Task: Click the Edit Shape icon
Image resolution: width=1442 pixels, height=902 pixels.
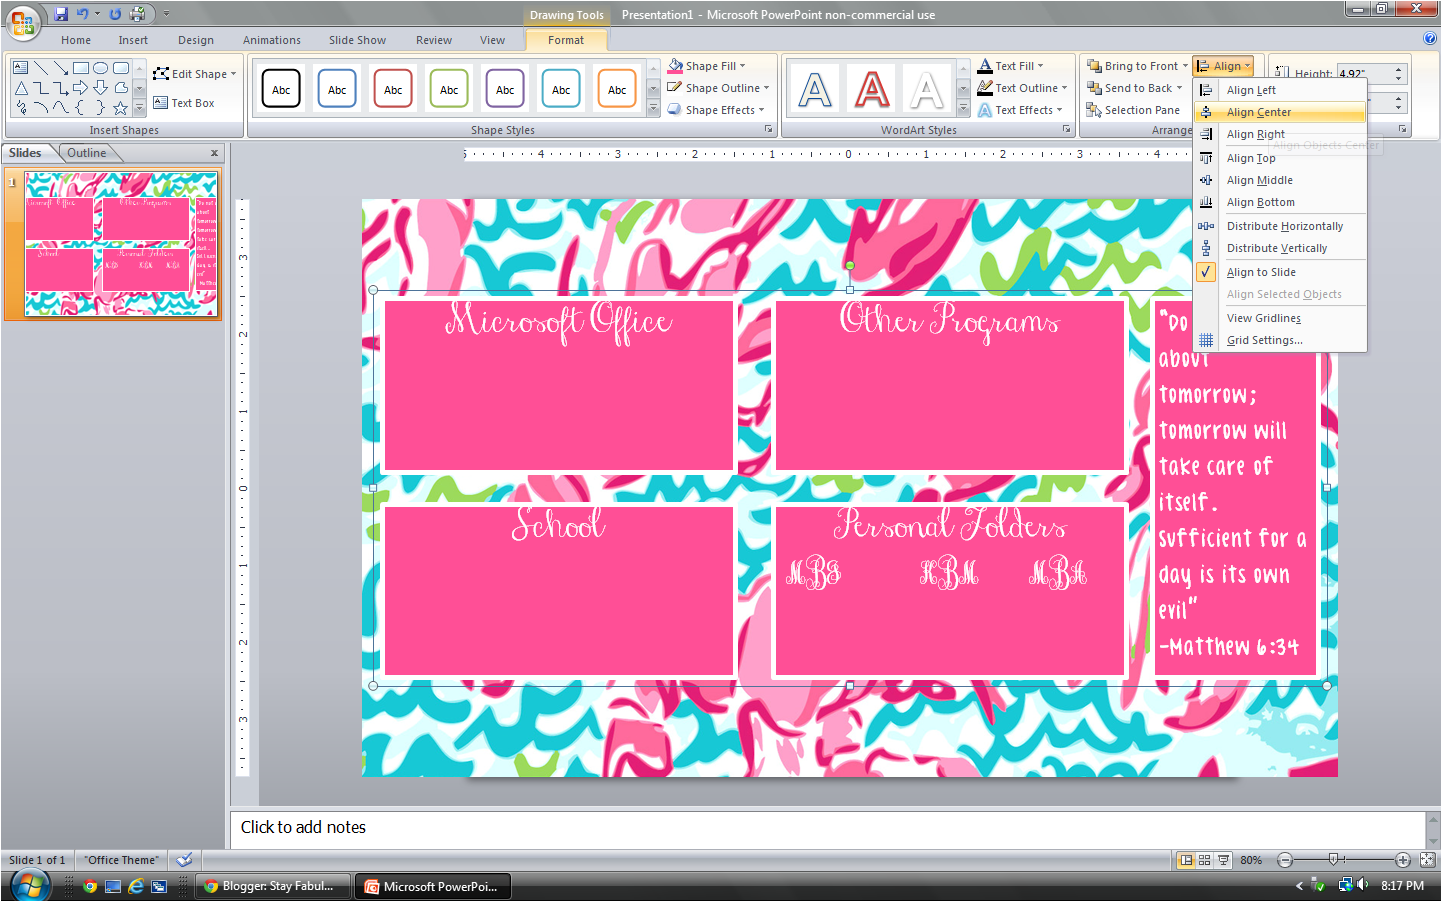Action: [160, 74]
